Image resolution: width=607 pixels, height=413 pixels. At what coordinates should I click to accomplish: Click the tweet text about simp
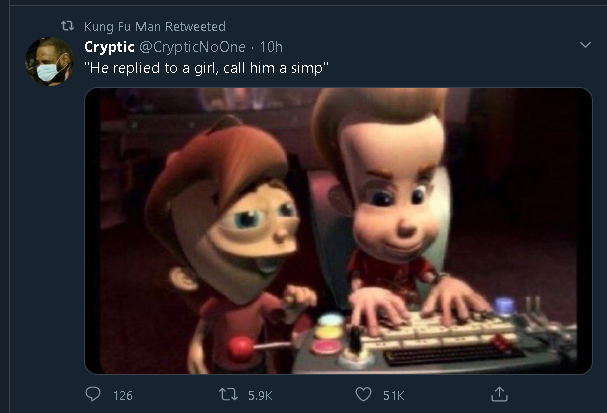click(206, 68)
